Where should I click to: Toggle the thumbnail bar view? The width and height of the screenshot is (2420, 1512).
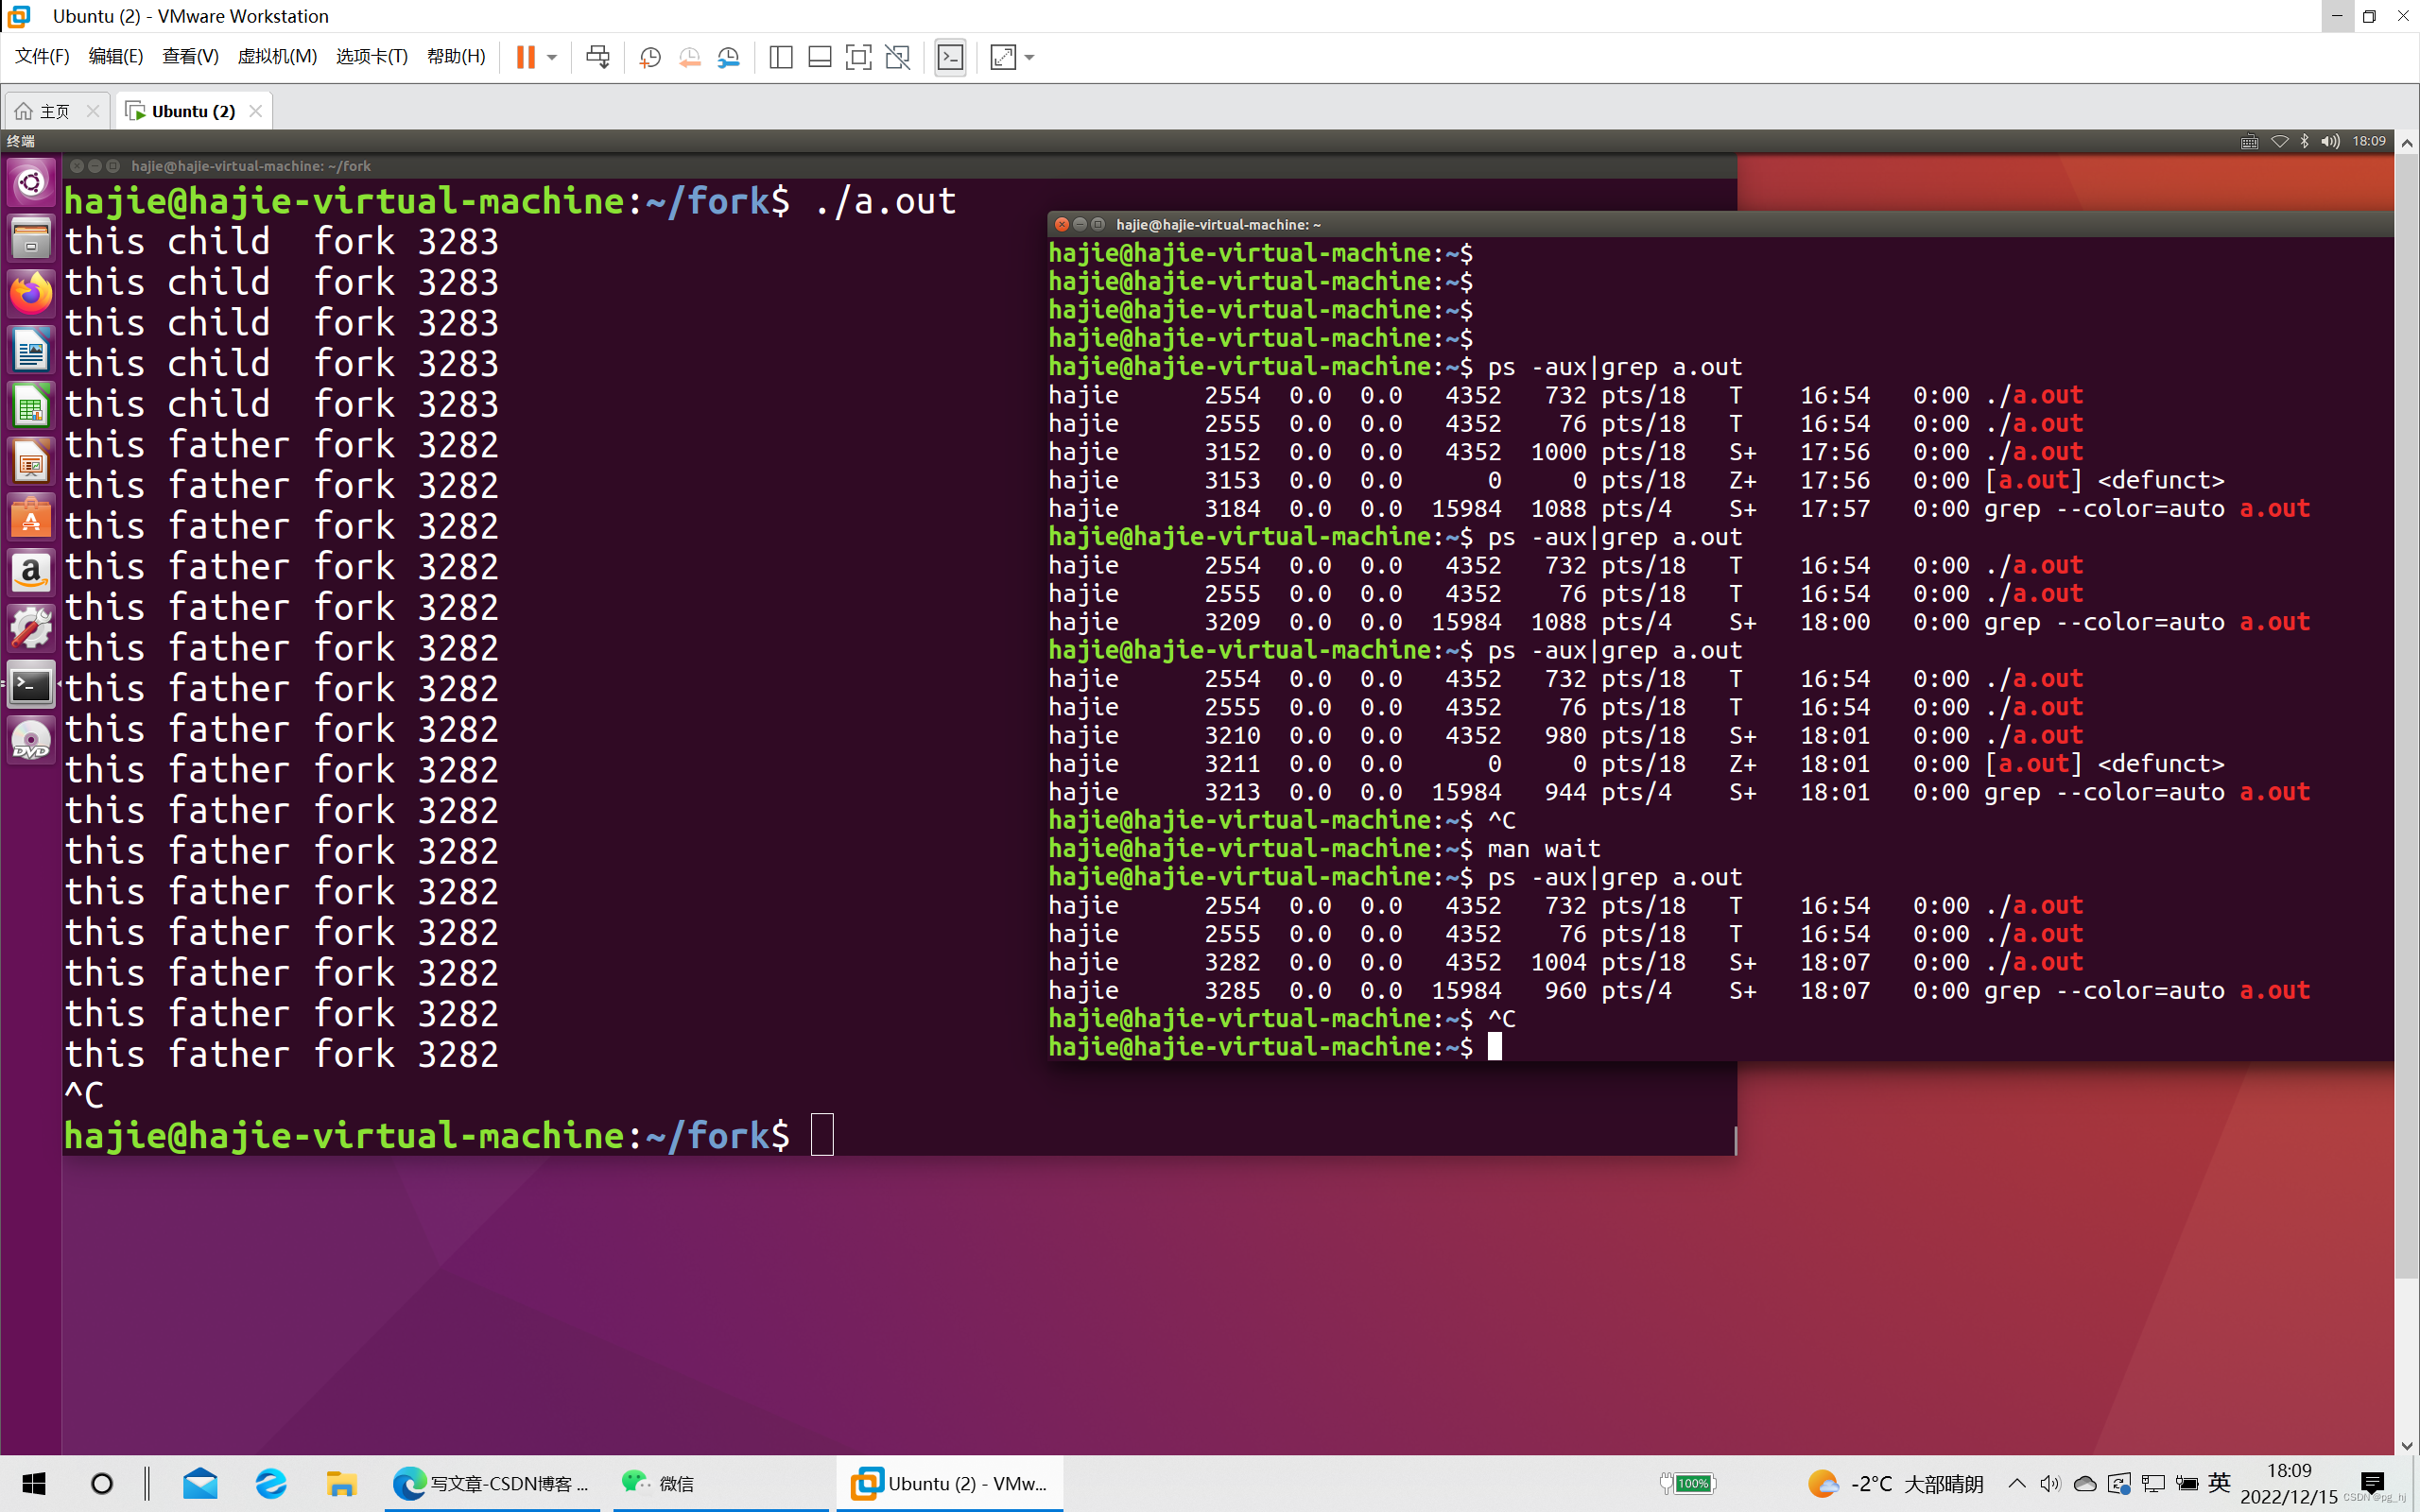tap(820, 57)
